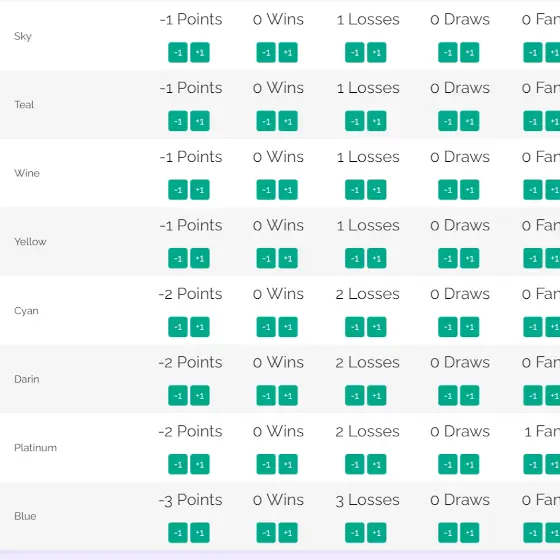Screen dimensions: 560x560
Task: Increment Yellow's Wins by one
Action: click(288, 258)
